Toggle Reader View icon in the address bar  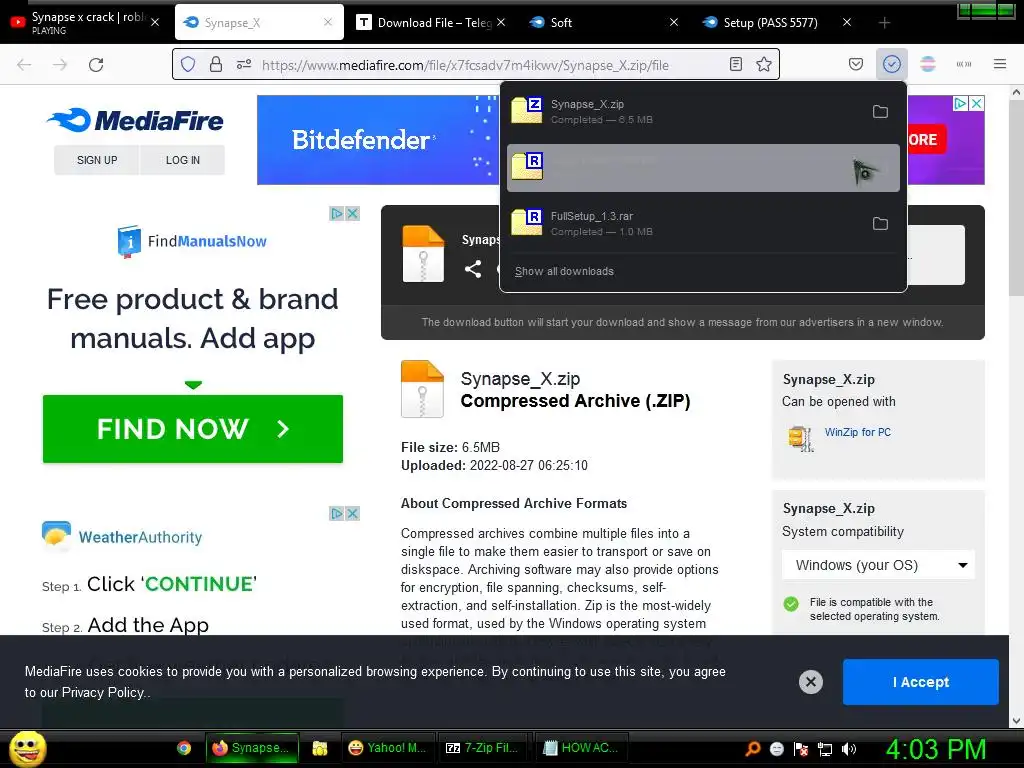coord(736,64)
